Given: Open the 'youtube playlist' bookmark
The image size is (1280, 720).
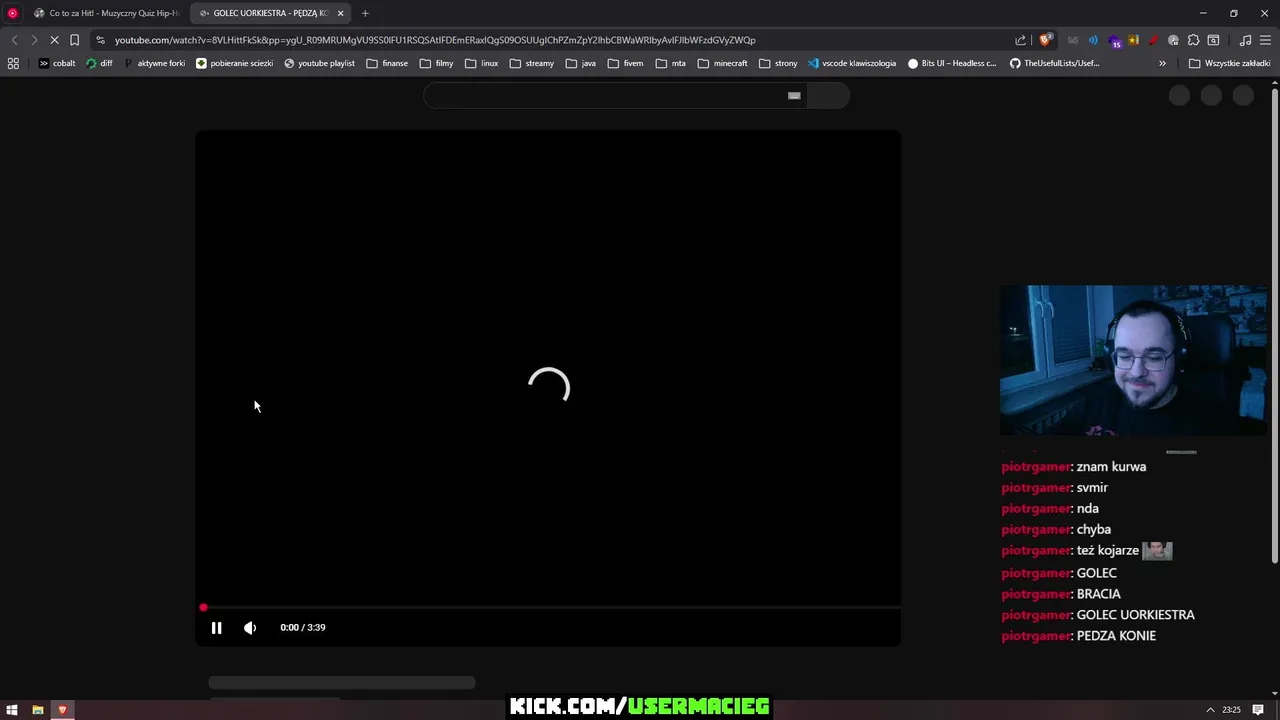Looking at the screenshot, I should 319,63.
